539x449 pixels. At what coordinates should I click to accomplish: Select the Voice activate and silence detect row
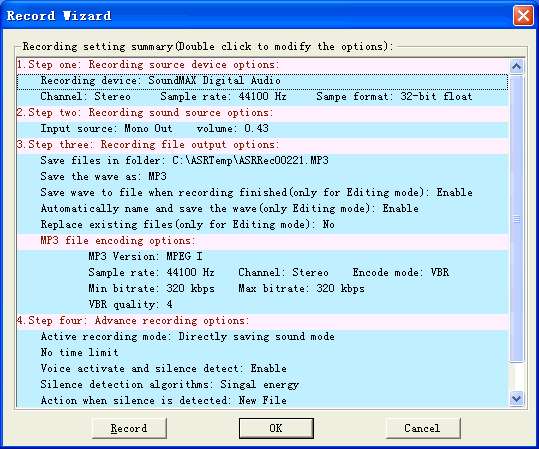tap(262, 369)
